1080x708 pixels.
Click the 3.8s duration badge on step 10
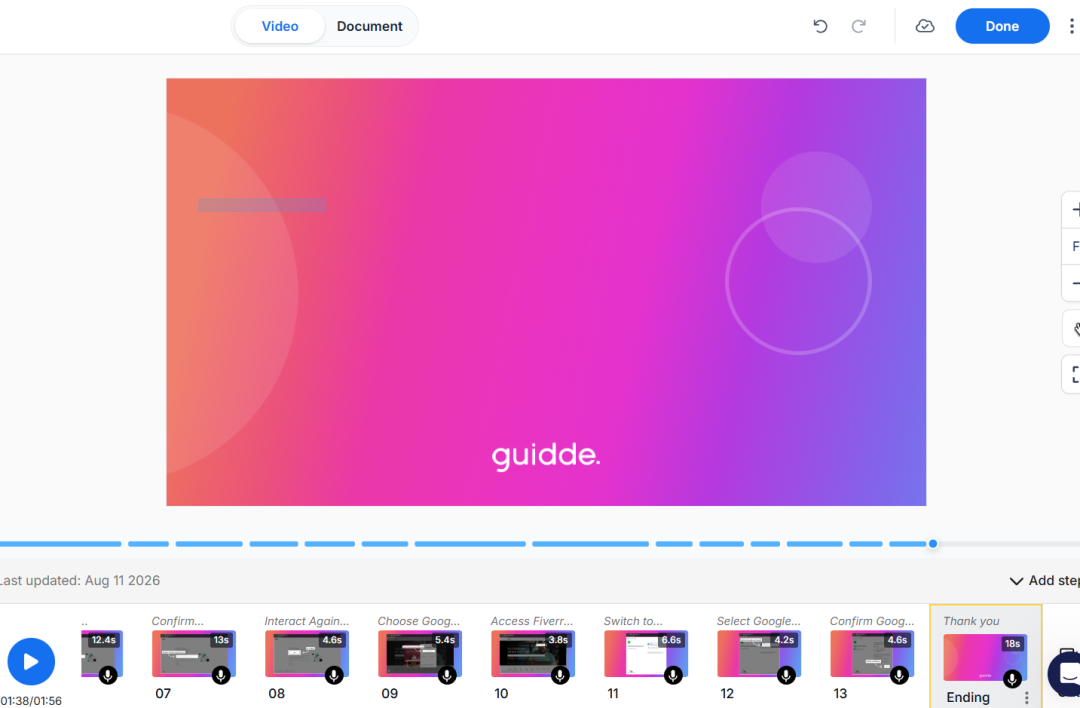coord(558,640)
